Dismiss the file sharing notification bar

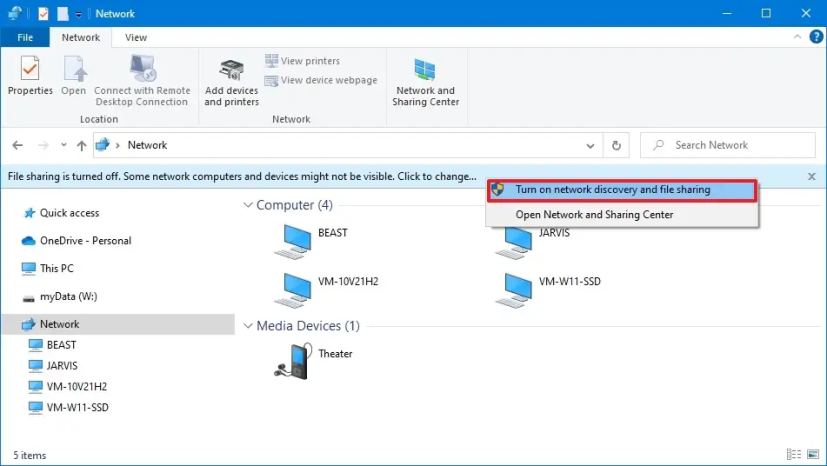pos(812,177)
